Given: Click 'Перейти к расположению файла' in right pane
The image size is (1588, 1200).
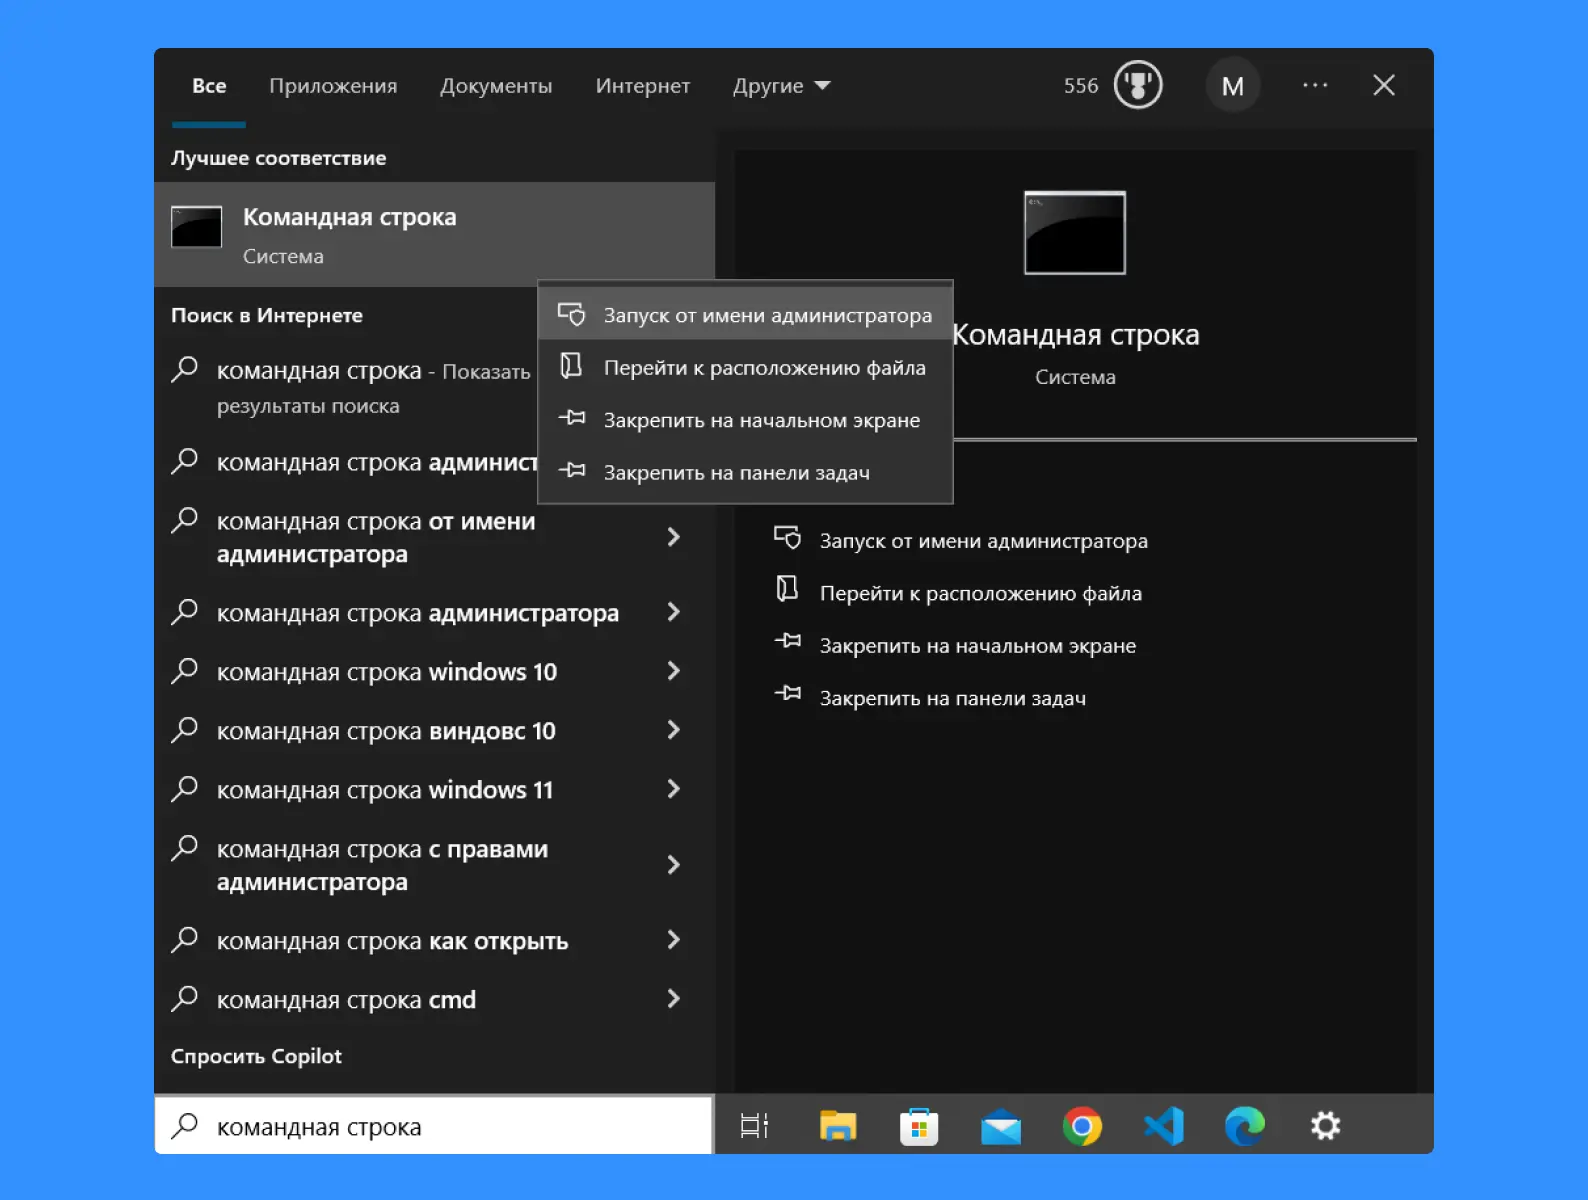Looking at the screenshot, I should 980,593.
